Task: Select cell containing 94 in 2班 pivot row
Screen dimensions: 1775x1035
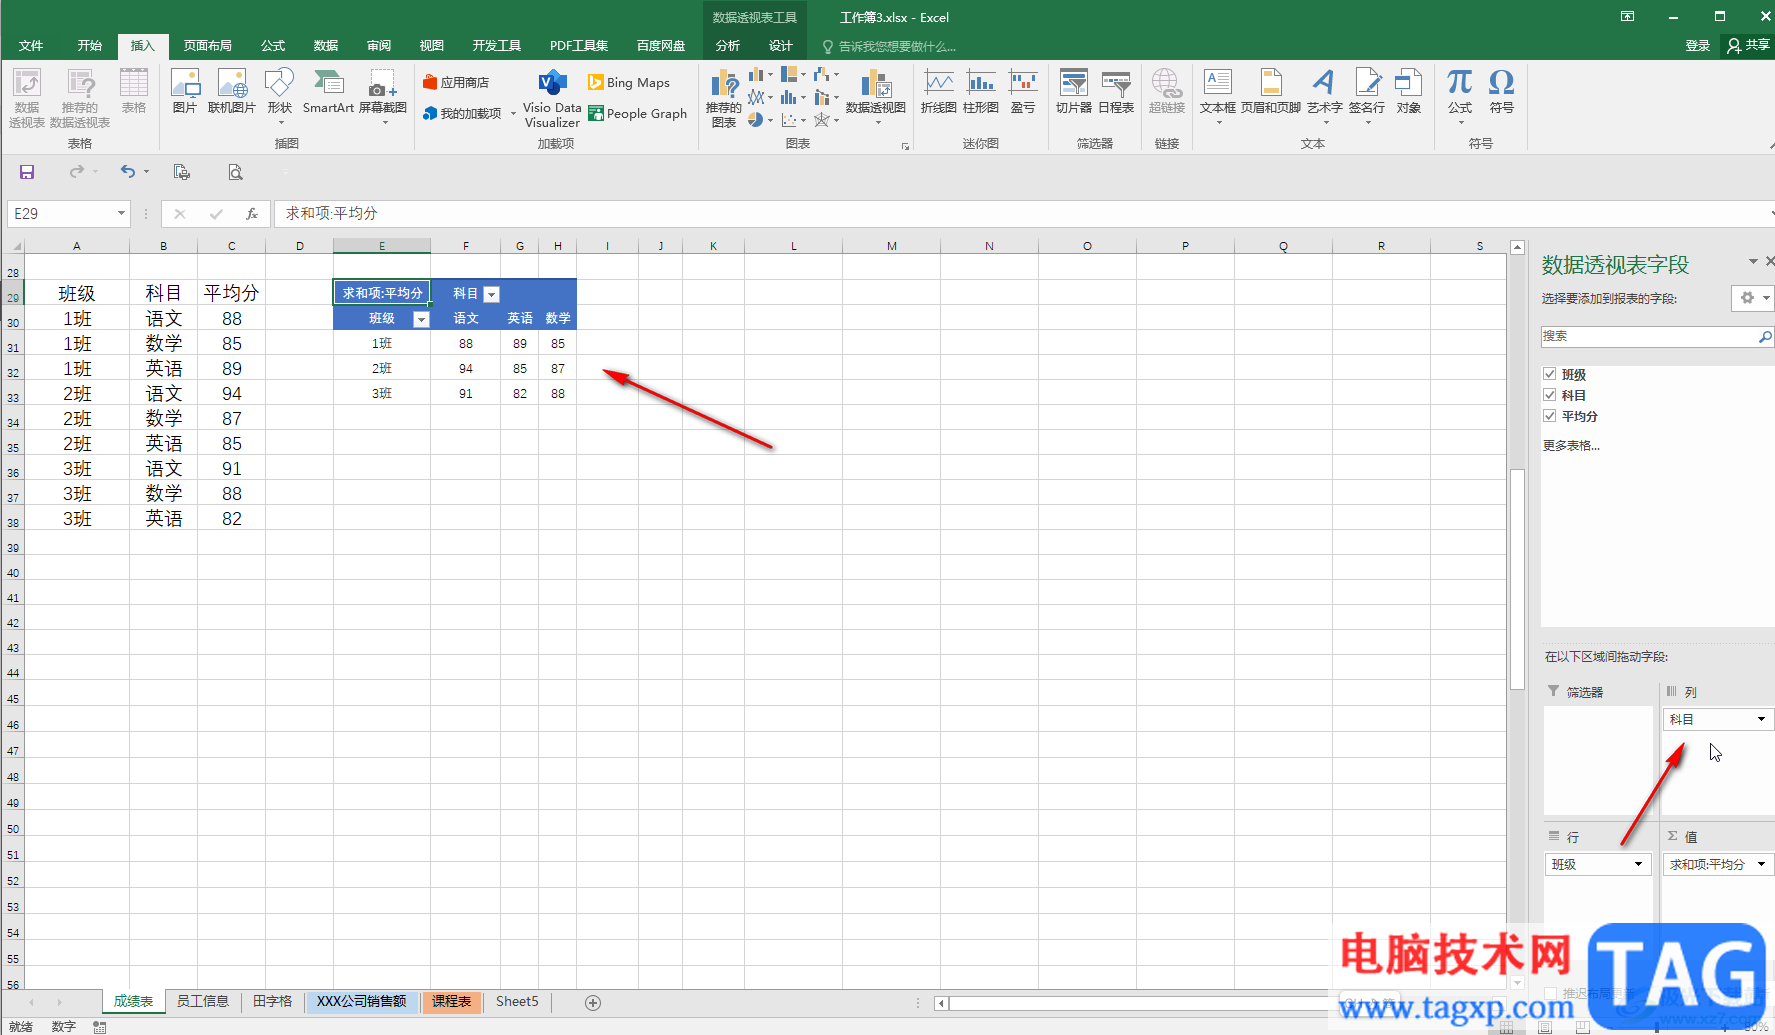Action: pos(466,368)
